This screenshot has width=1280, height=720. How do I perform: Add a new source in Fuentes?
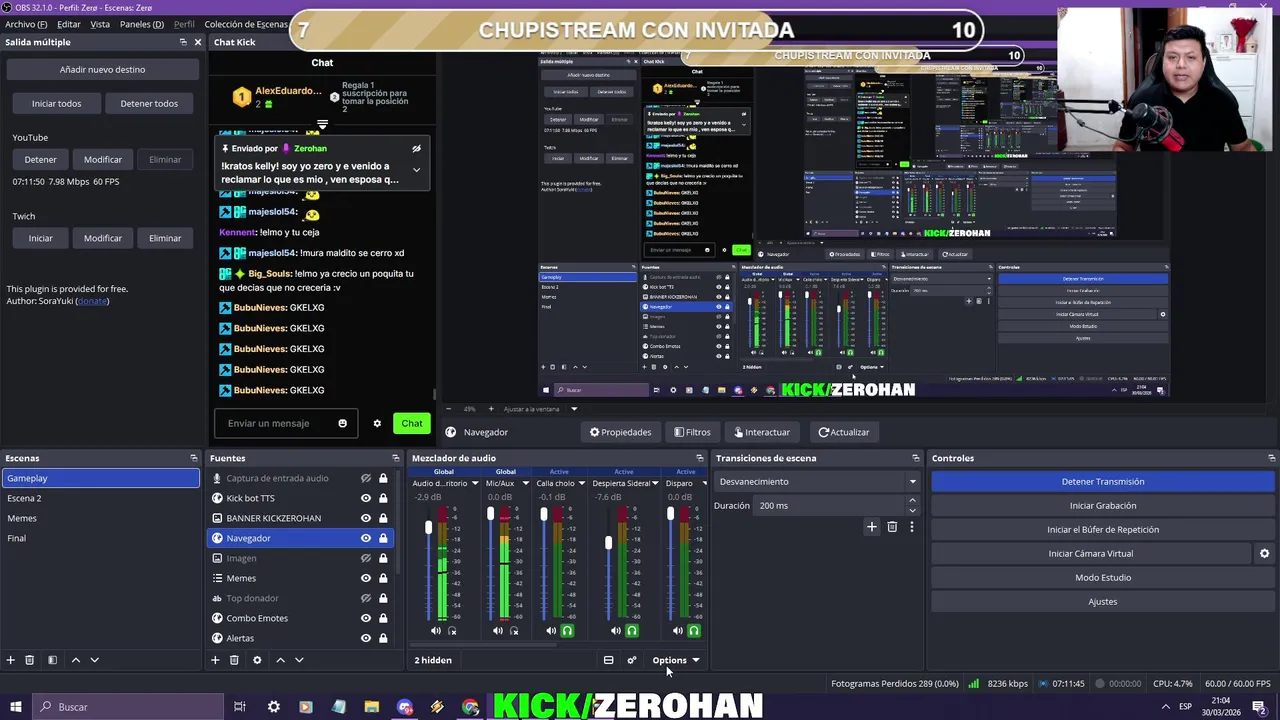(215, 660)
